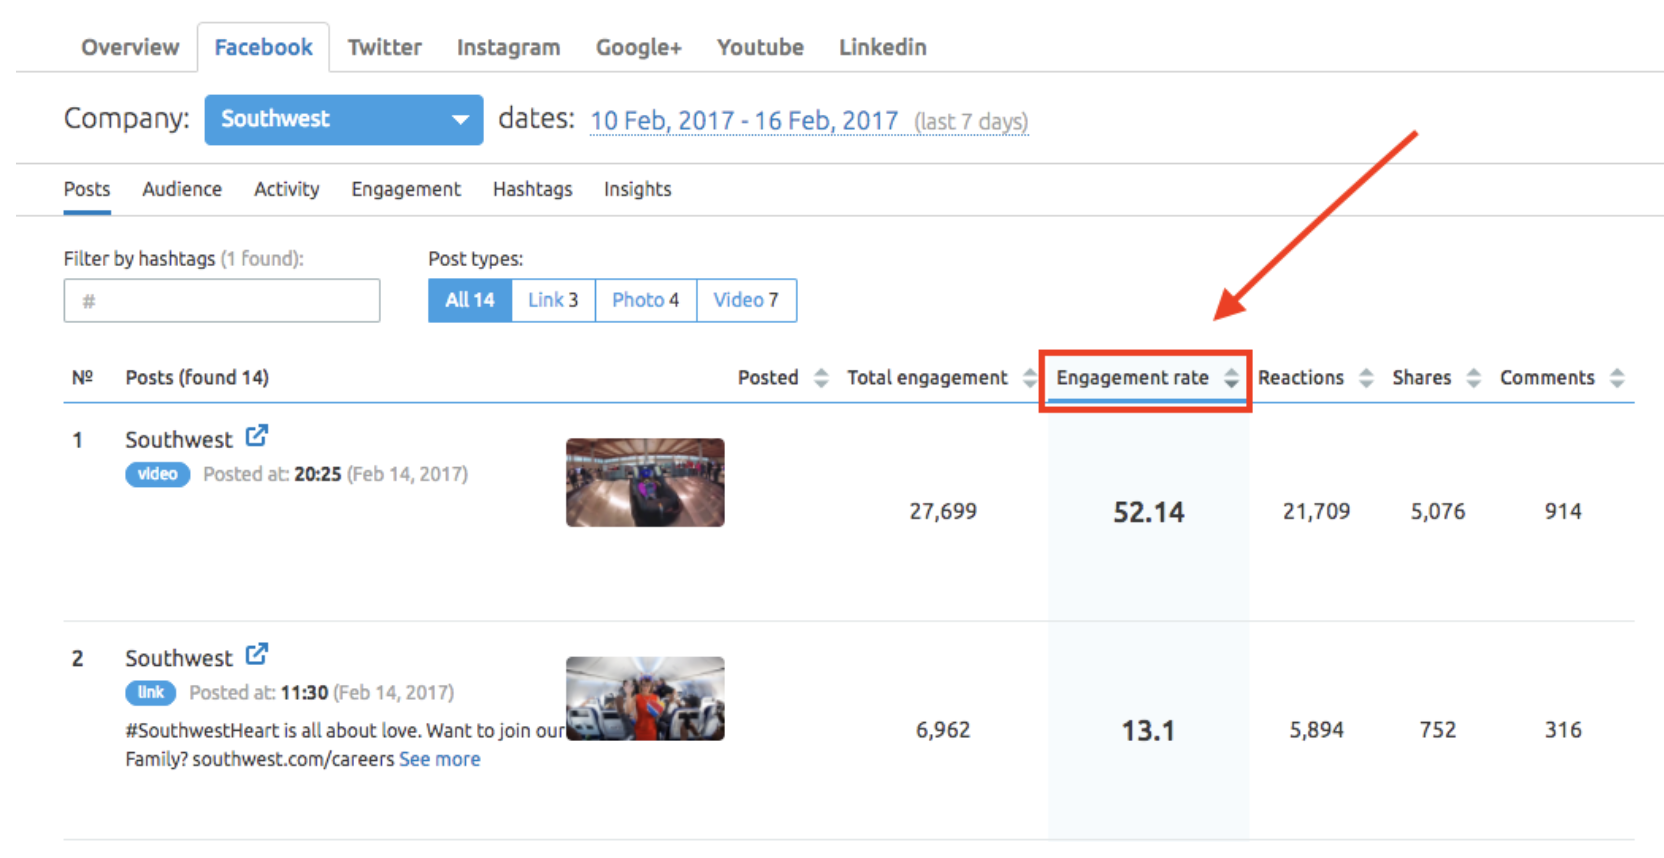Switch to the Activity sub-tab
The height and width of the screenshot is (858, 1664).
pos(286,189)
